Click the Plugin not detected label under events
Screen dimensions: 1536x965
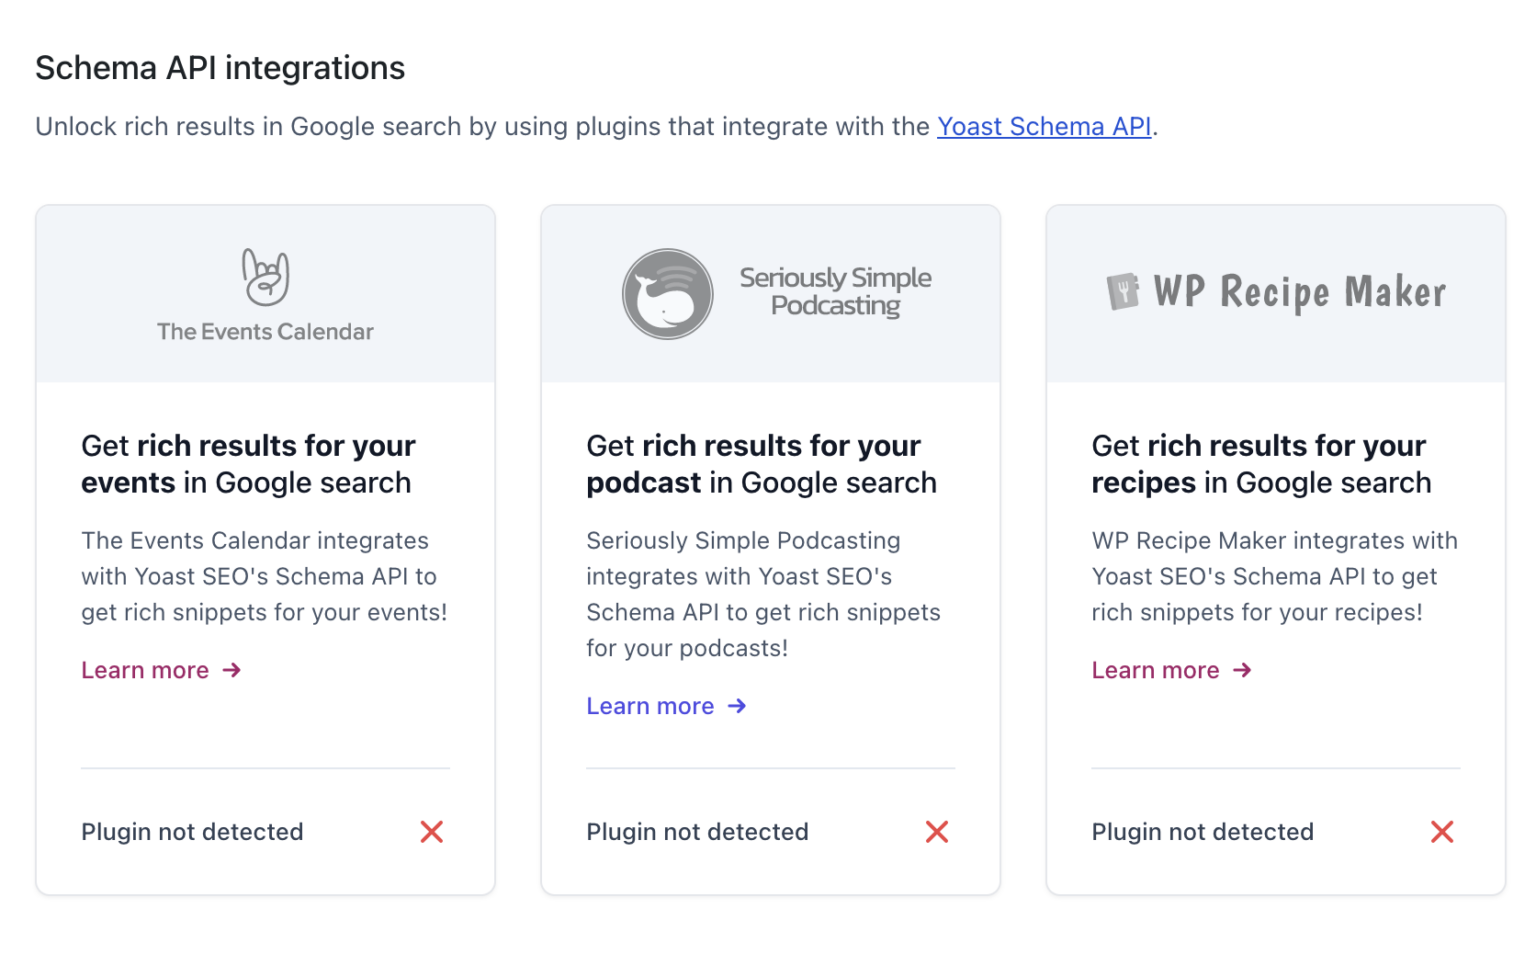click(192, 831)
